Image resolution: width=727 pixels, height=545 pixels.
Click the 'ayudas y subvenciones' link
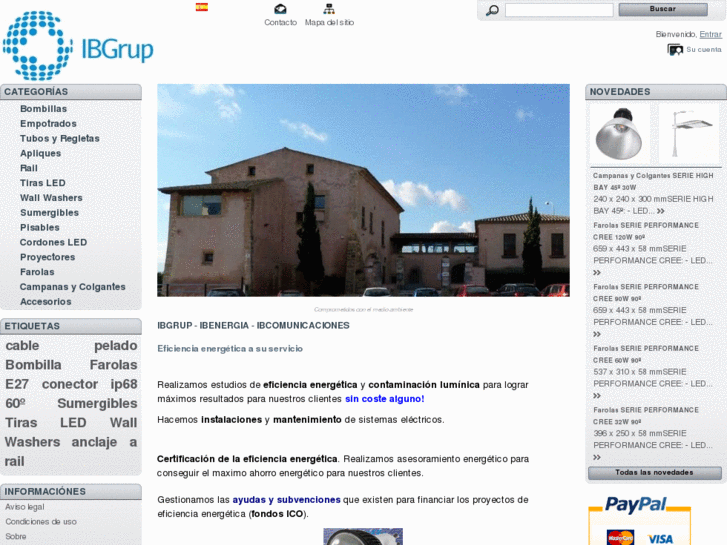point(287,500)
